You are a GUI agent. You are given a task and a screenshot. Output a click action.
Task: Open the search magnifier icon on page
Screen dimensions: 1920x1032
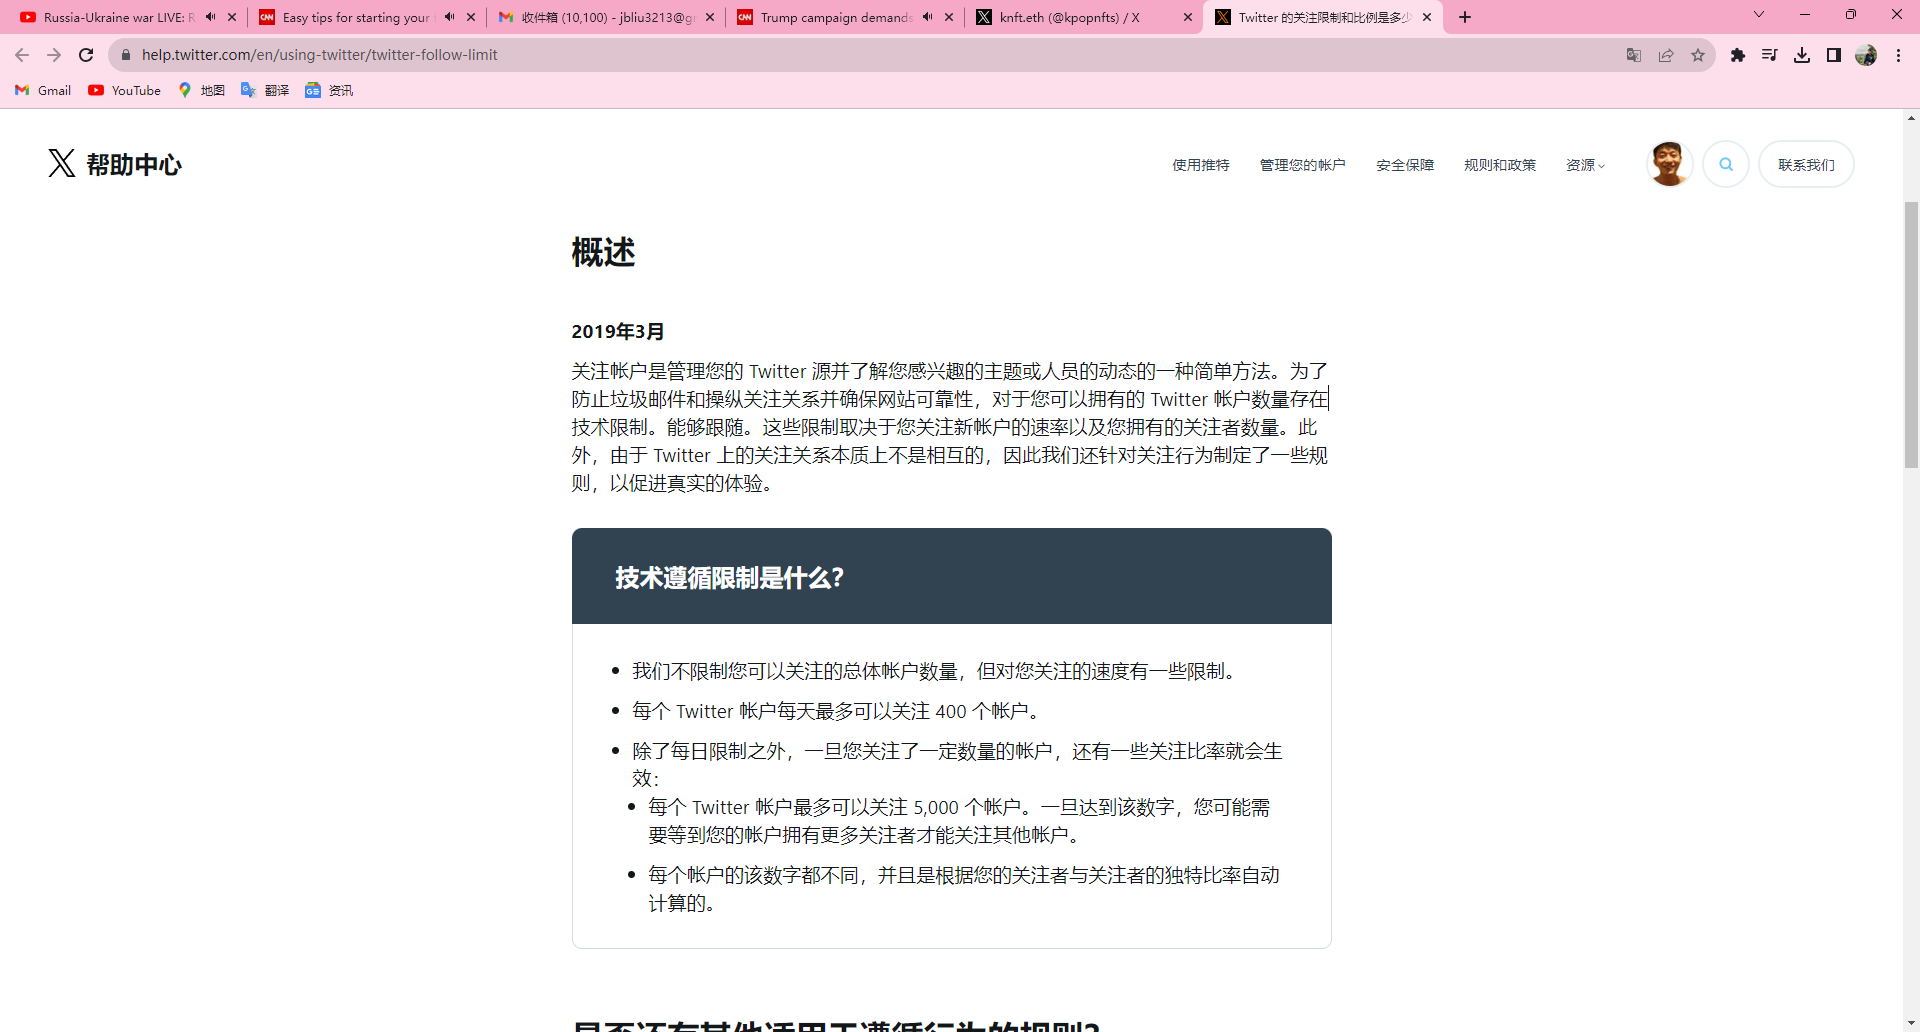pyautogui.click(x=1726, y=164)
